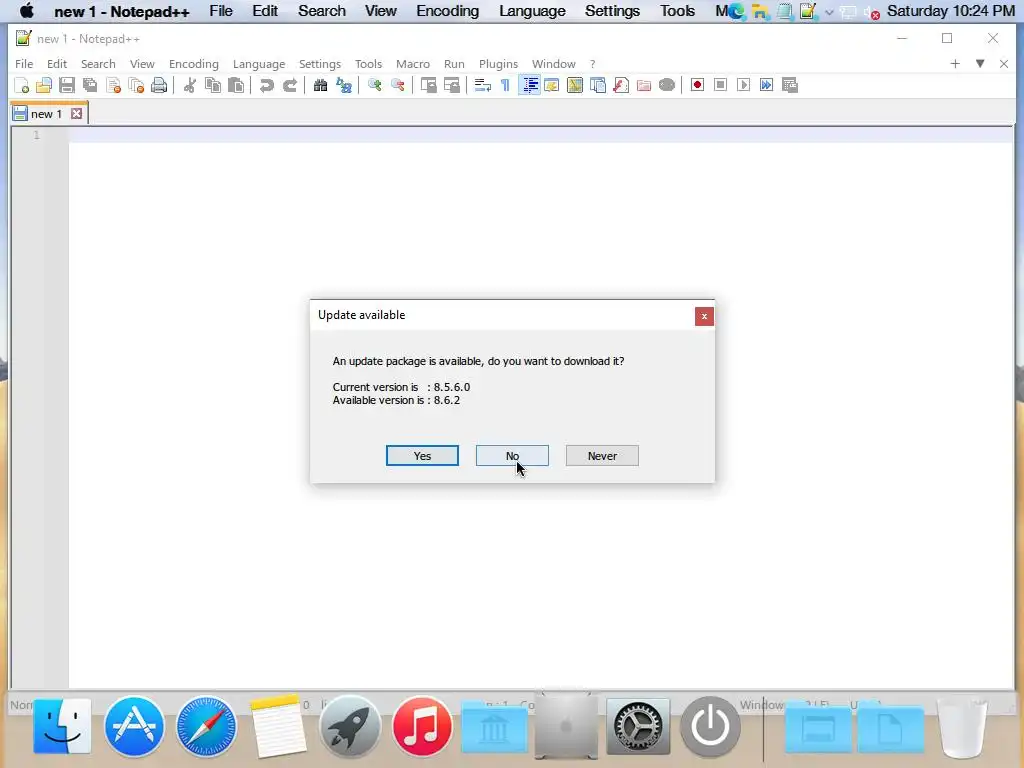1024x768 pixels.
Task: Open Notes app in the dock
Action: click(278, 726)
